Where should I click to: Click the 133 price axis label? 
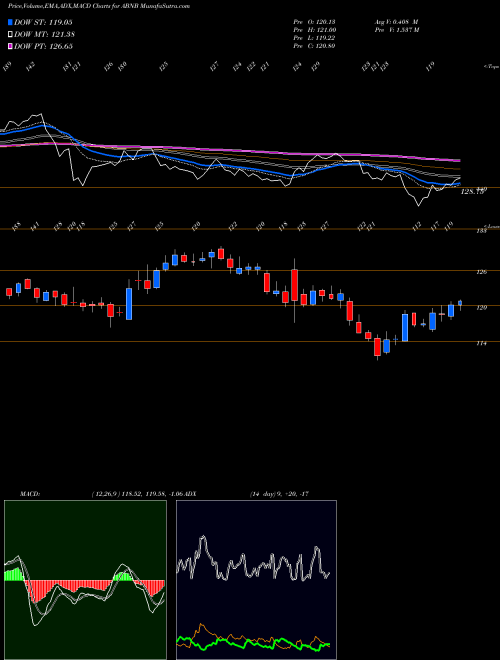tap(481, 231)
